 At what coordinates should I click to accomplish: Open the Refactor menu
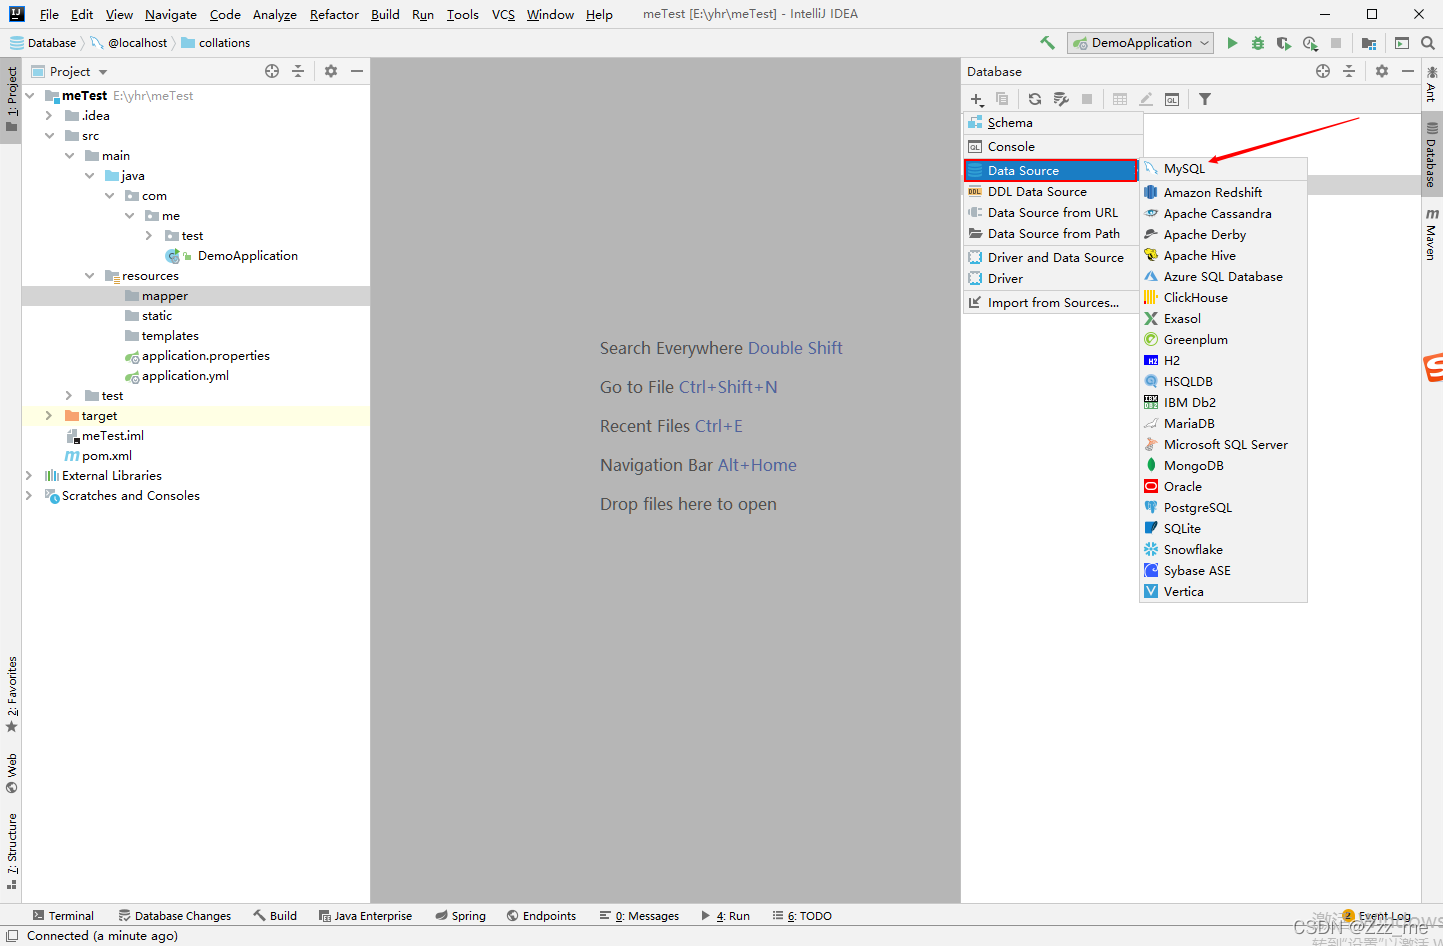click(x=334, y=14)
